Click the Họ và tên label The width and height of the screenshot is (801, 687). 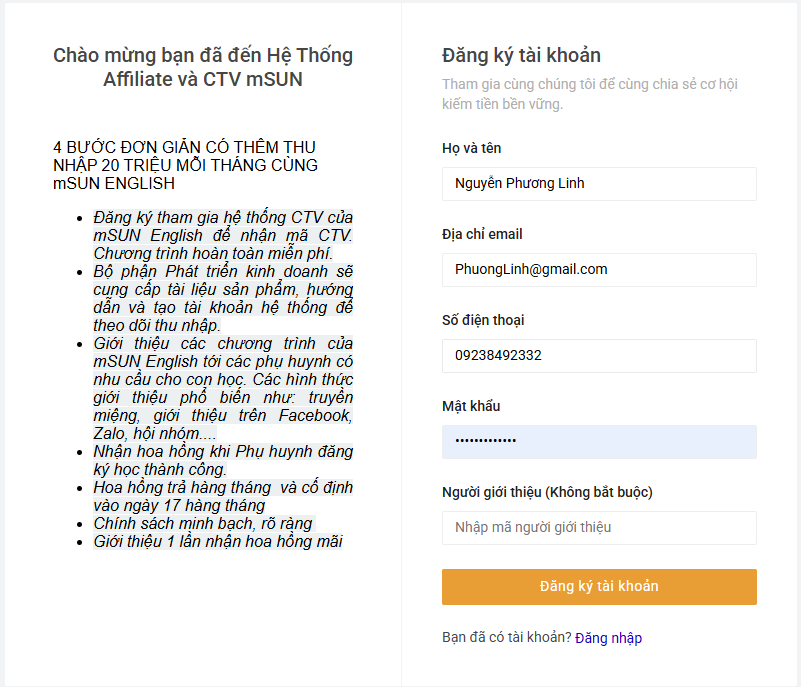(x=472, y=148)
